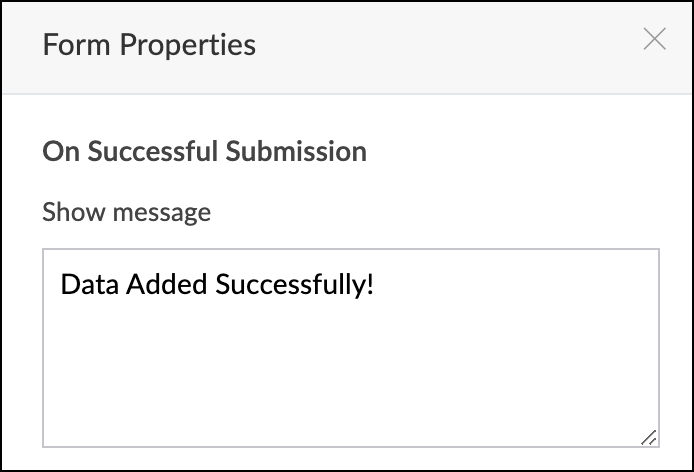Click the word "Form" in the panel title
Viewport: 694px width, 472px height.
coord(72,45)
